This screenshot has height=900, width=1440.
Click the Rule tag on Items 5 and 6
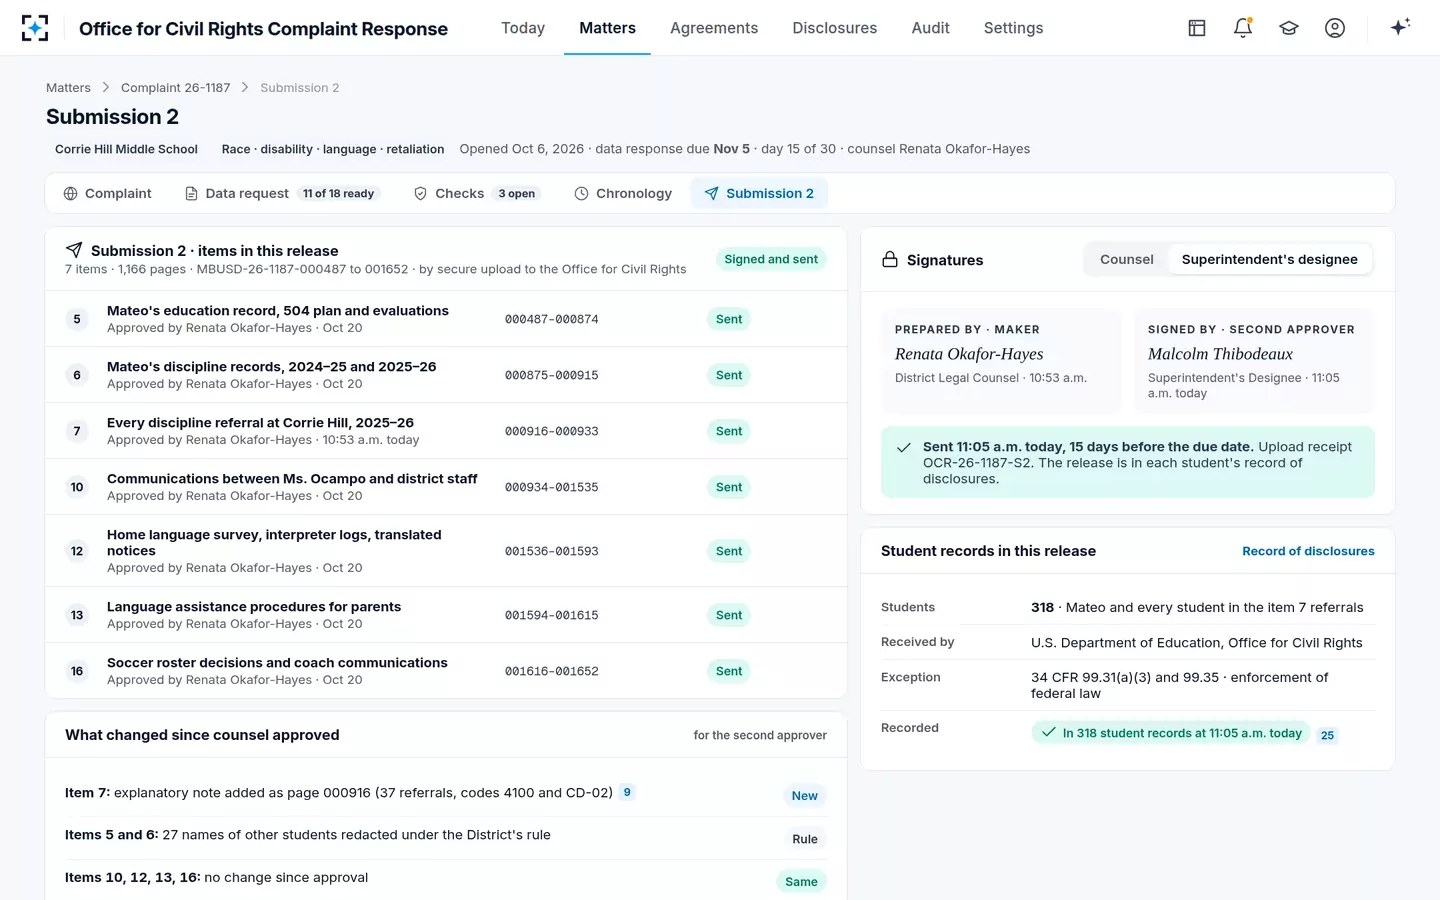pyautogui.click(x=805, y=839)
